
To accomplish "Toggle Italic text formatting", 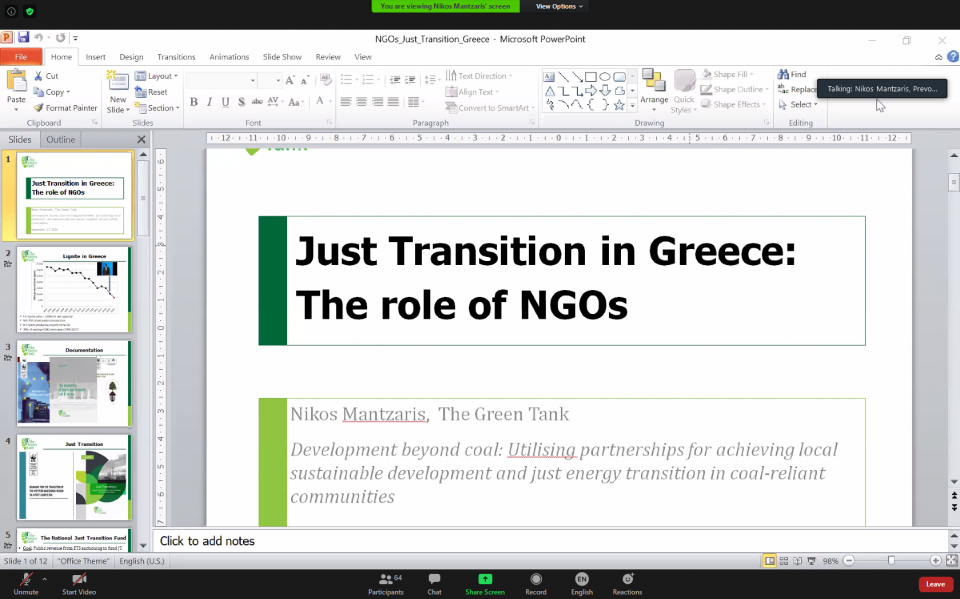I will [209, 102].
